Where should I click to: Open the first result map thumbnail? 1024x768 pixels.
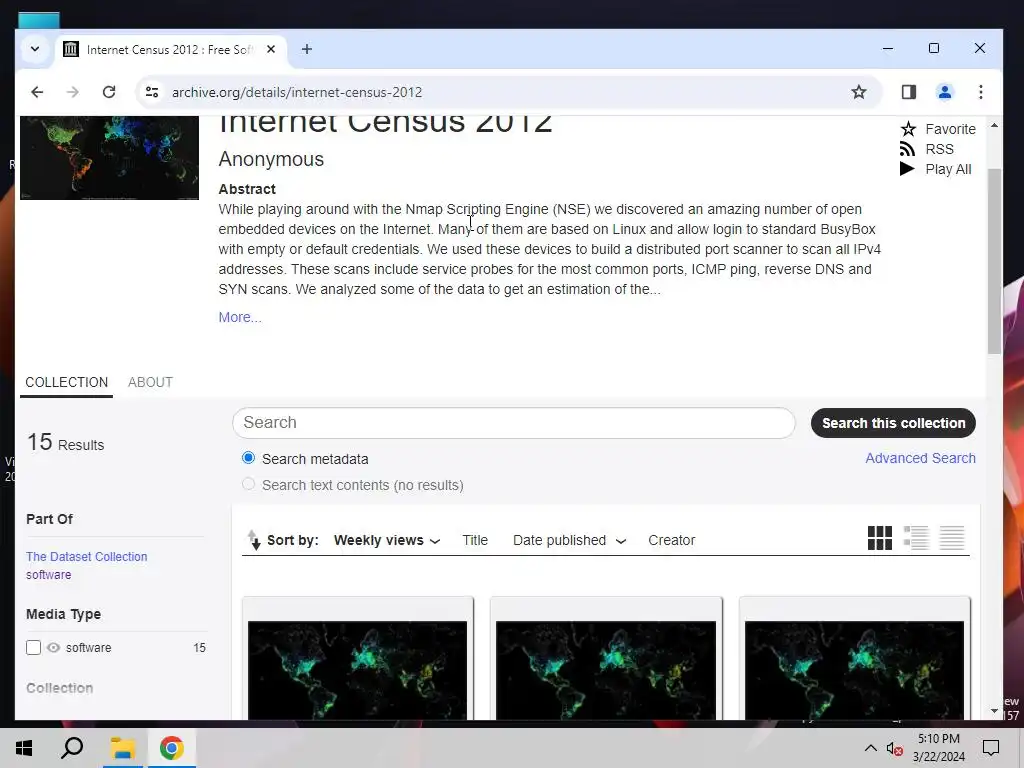(x=357, y=670)
